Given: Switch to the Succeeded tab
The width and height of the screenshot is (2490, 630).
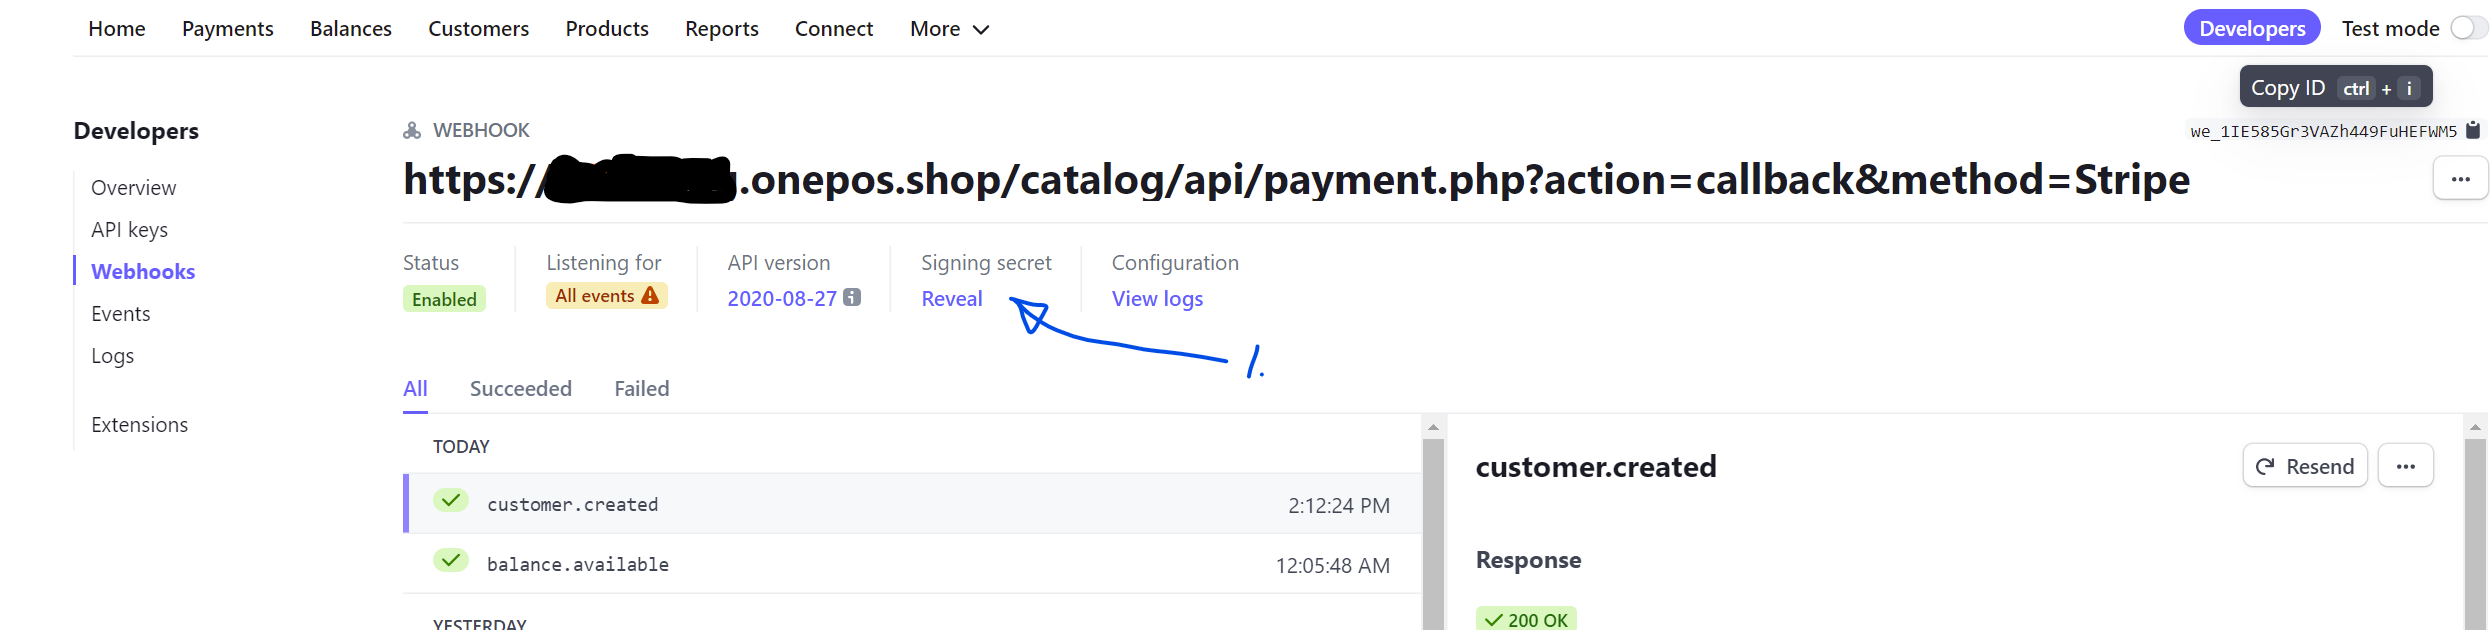Looking at the screenshot, I should [x=521, y=389].
